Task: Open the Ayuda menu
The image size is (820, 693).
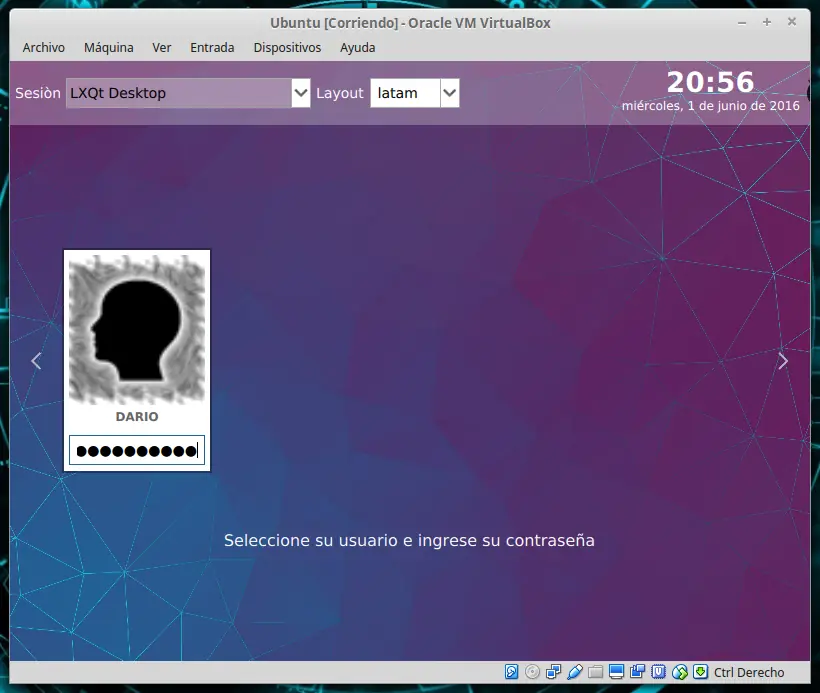Action: pyautogui.click(x=358, y=48)
